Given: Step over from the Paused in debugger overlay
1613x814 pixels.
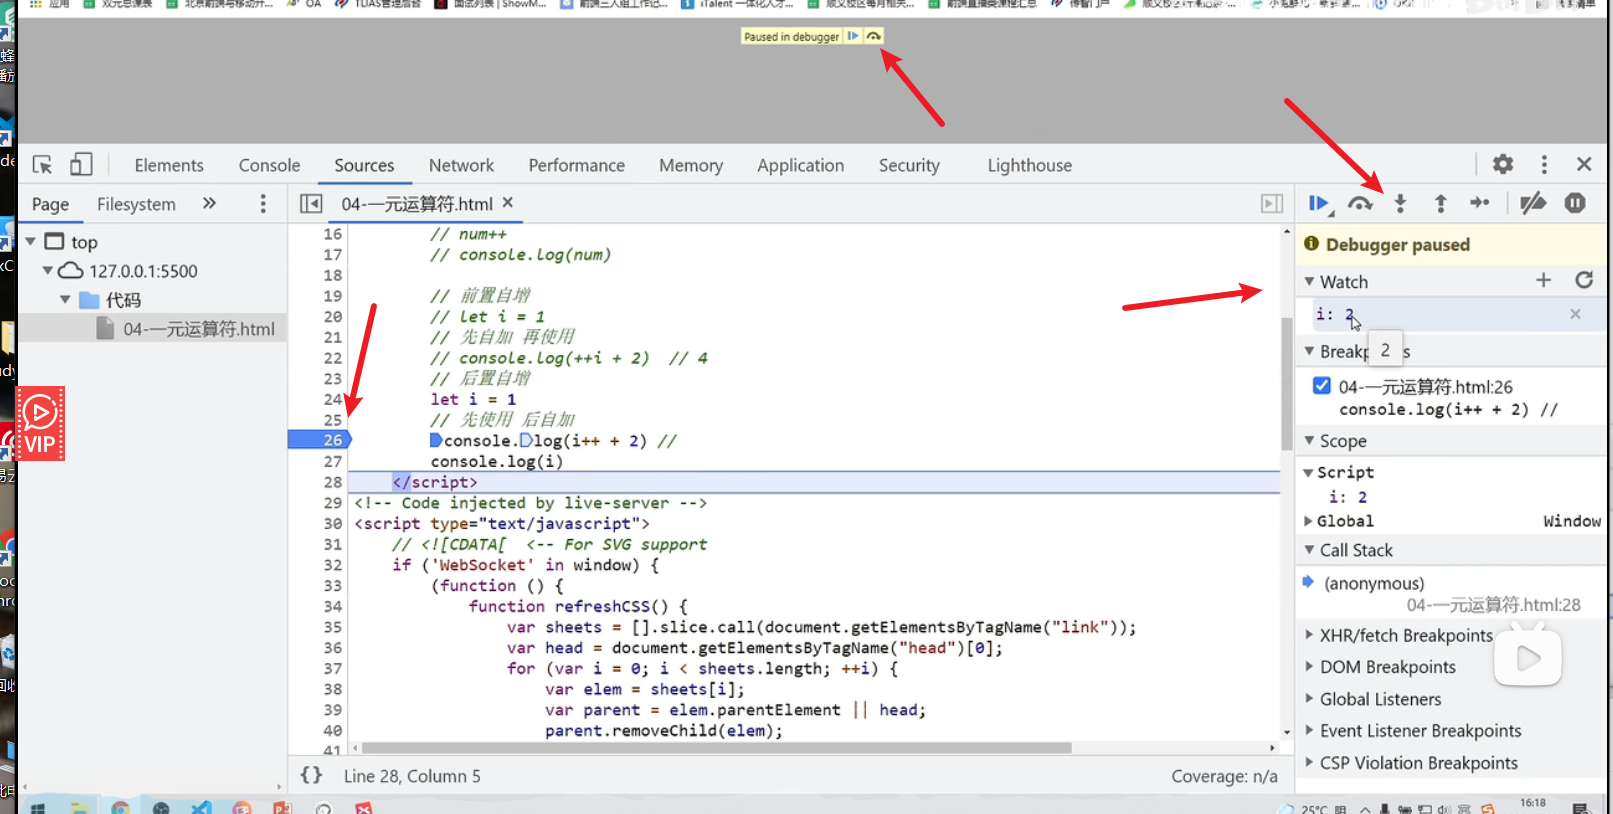Looking at the screenshot, I should coord(873,36).
